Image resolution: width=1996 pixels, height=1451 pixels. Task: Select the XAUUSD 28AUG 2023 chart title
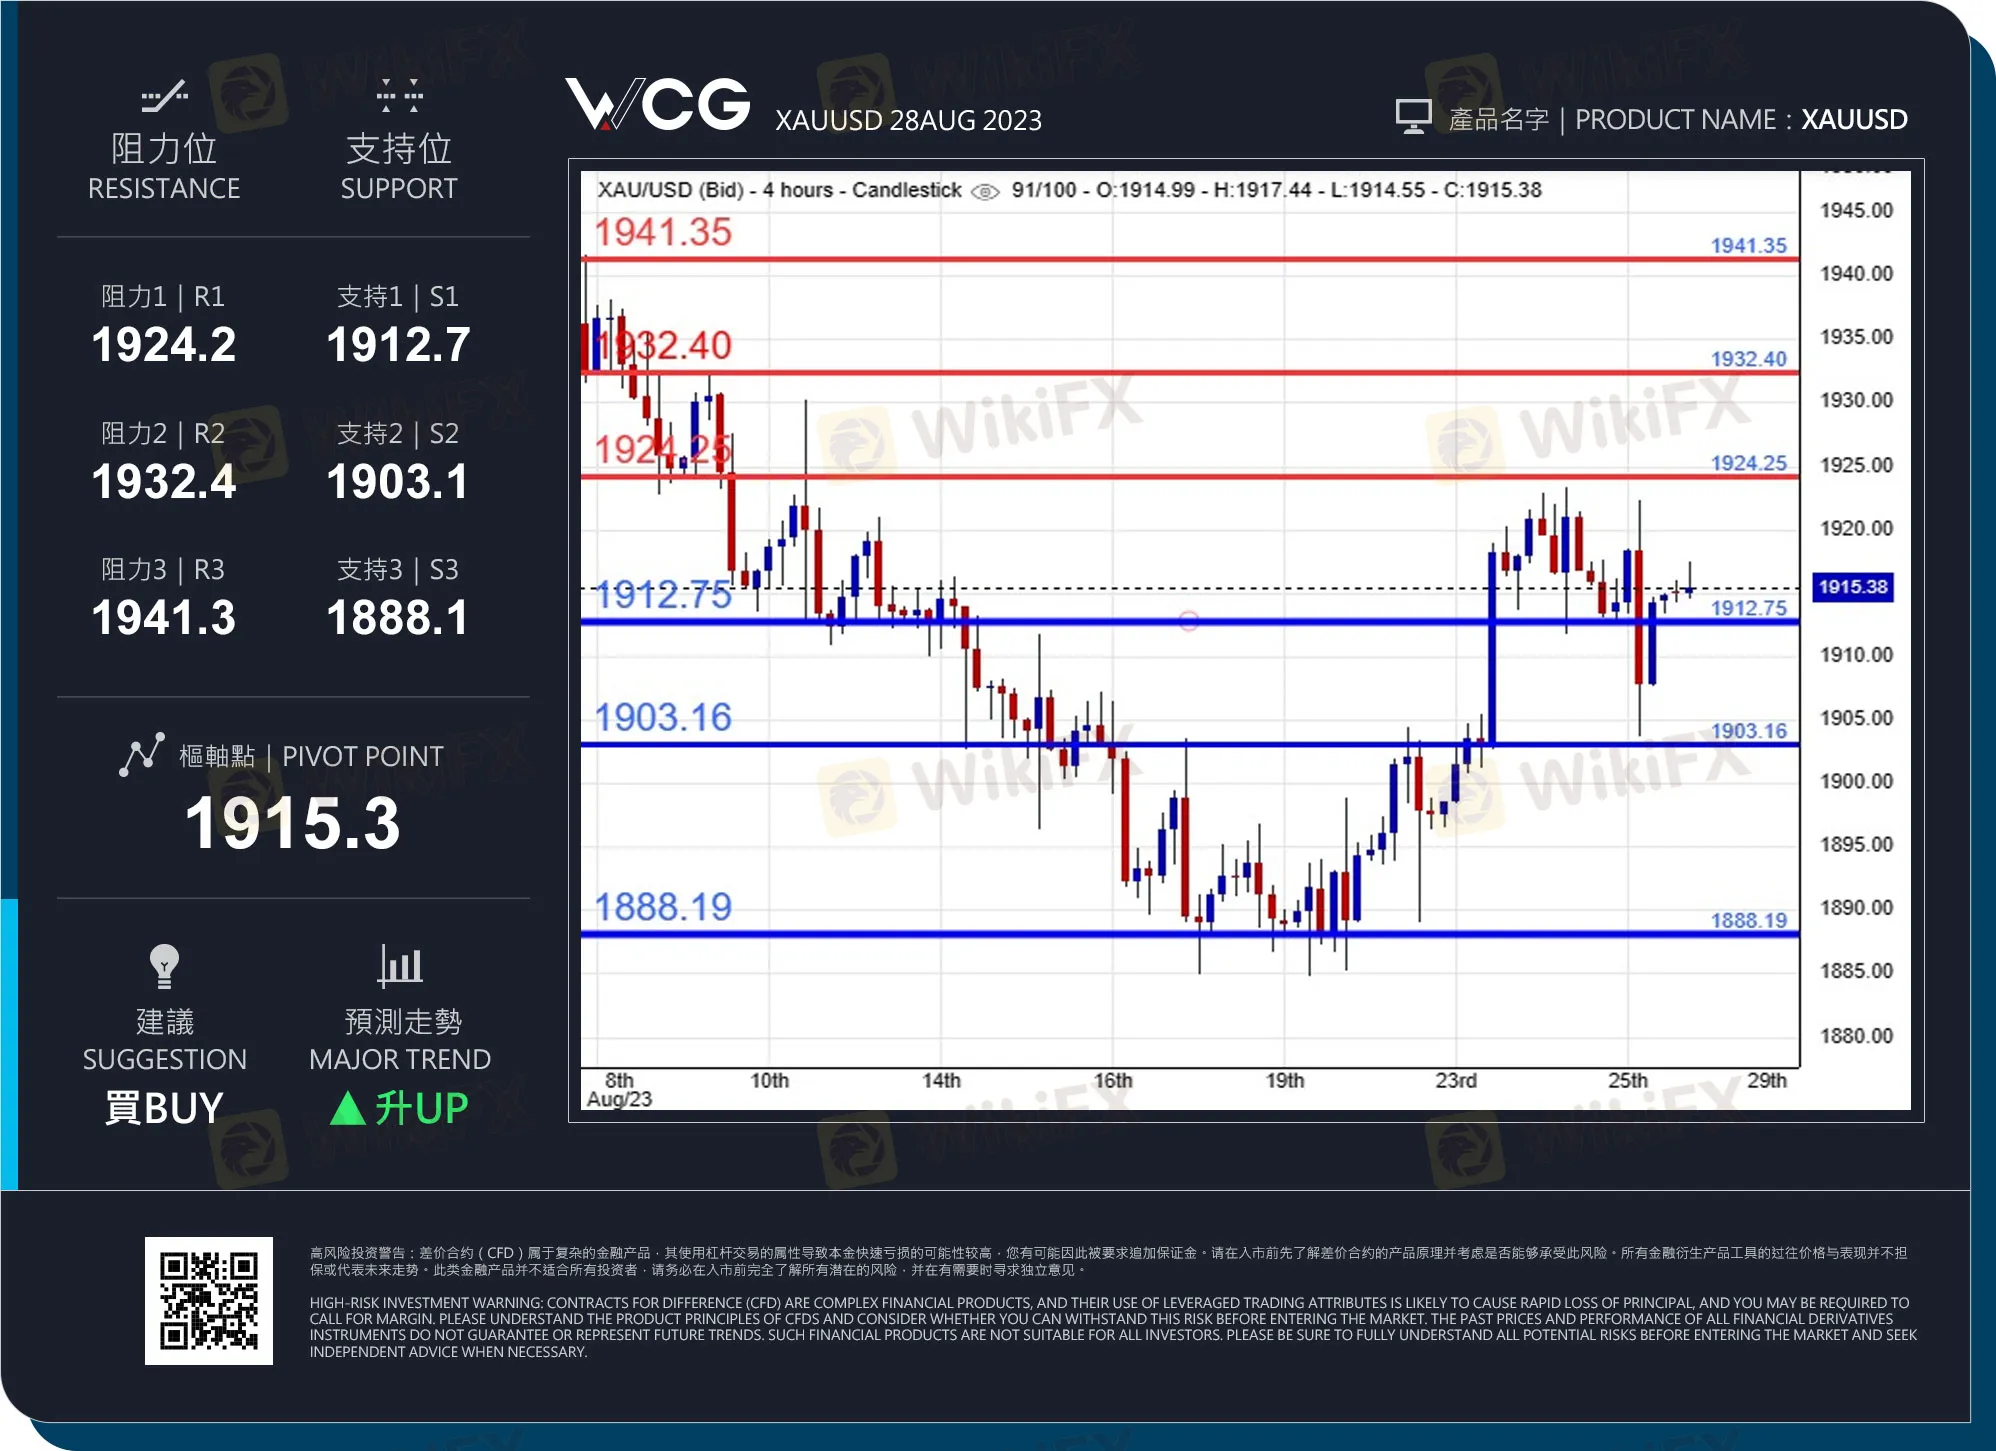coord(909,121)
